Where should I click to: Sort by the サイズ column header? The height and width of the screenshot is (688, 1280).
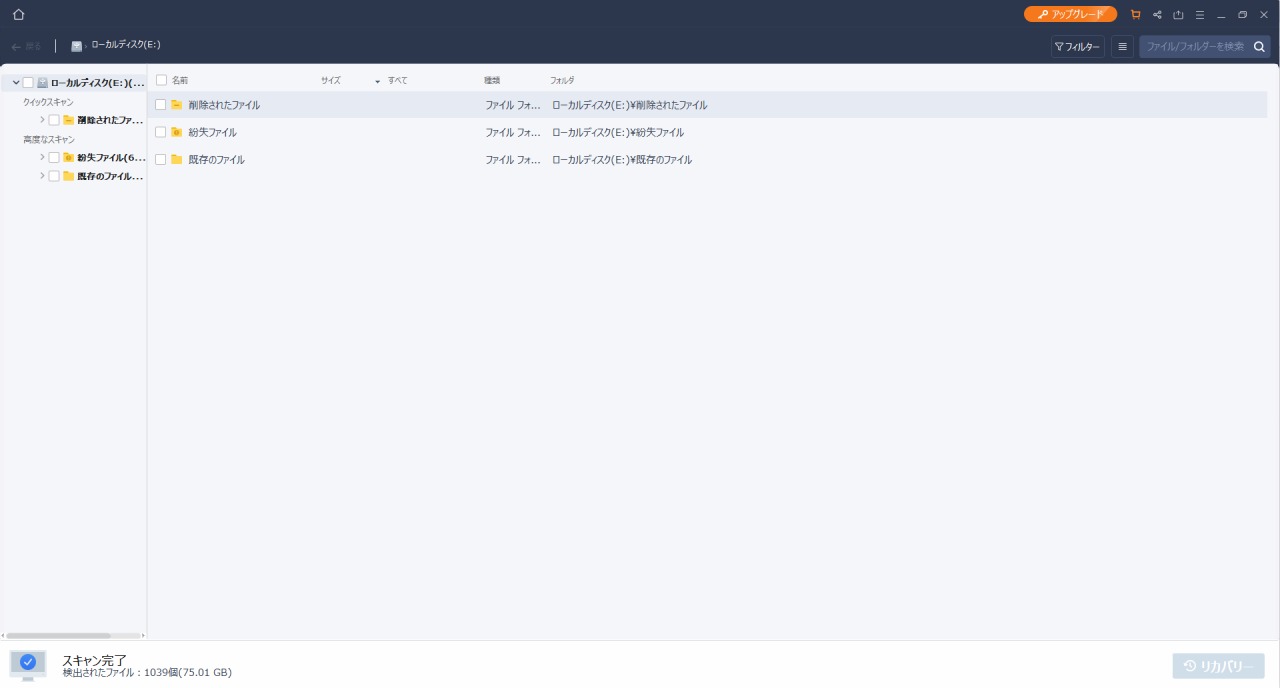click(331, 80)
